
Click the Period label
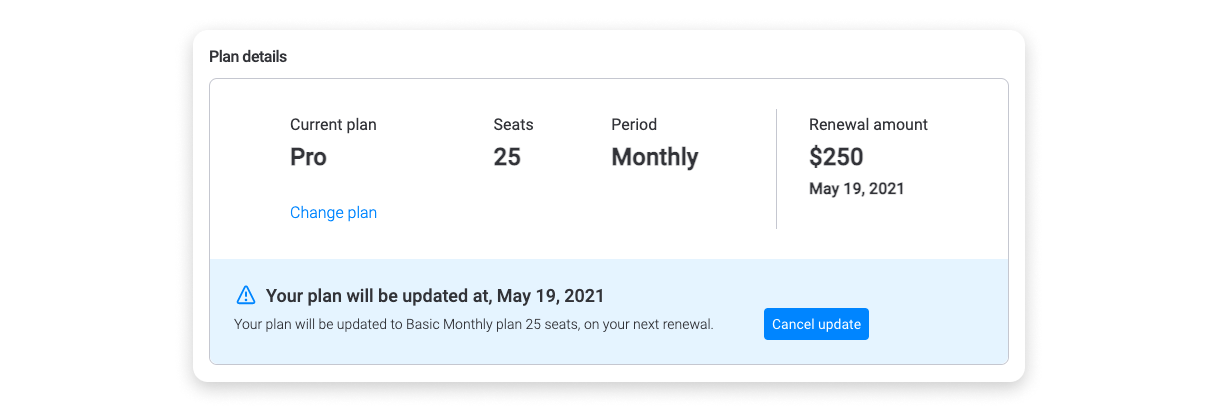(x=634, y=125)
